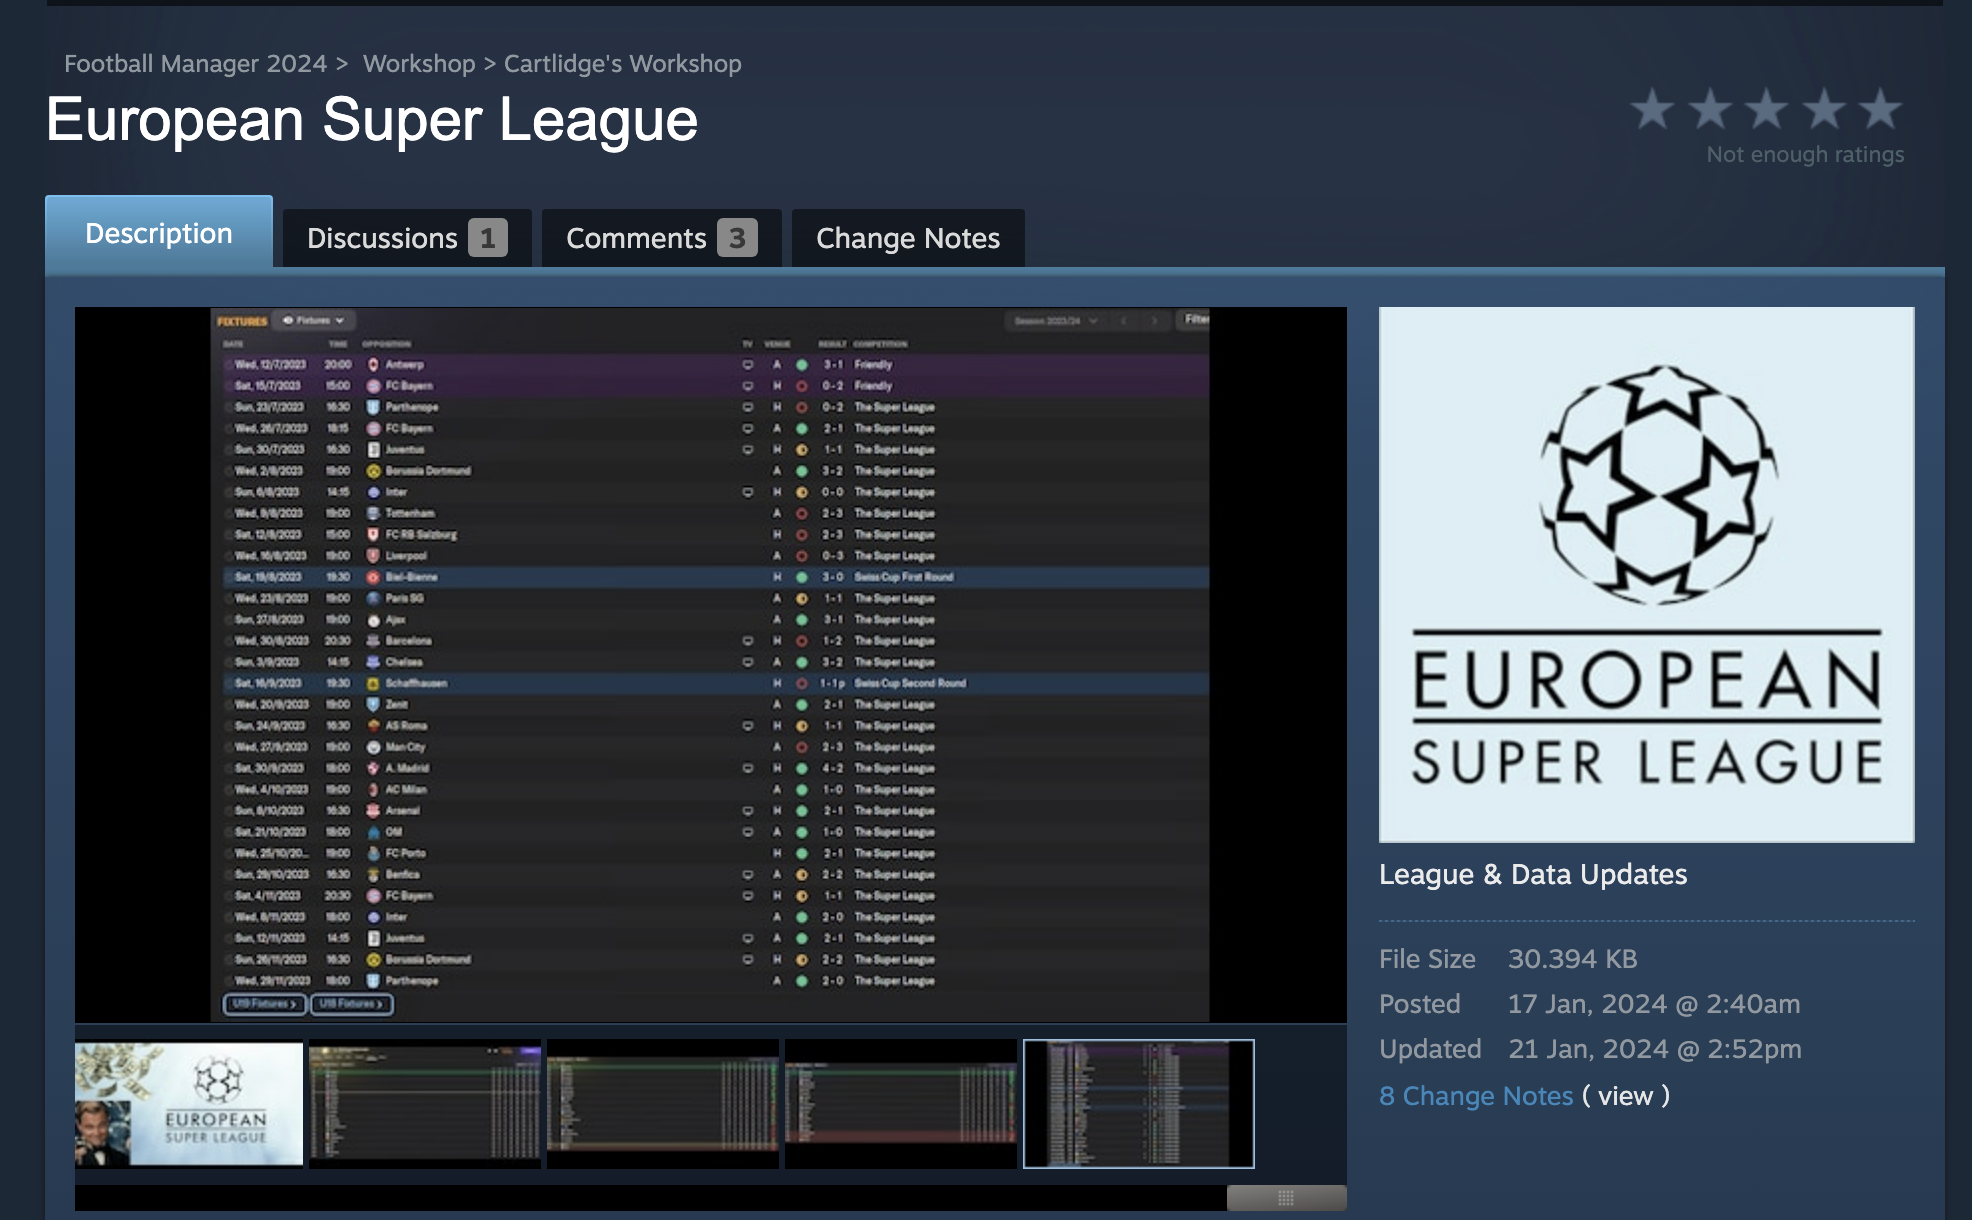Switch to the Discussions tab

pos(407,238)
